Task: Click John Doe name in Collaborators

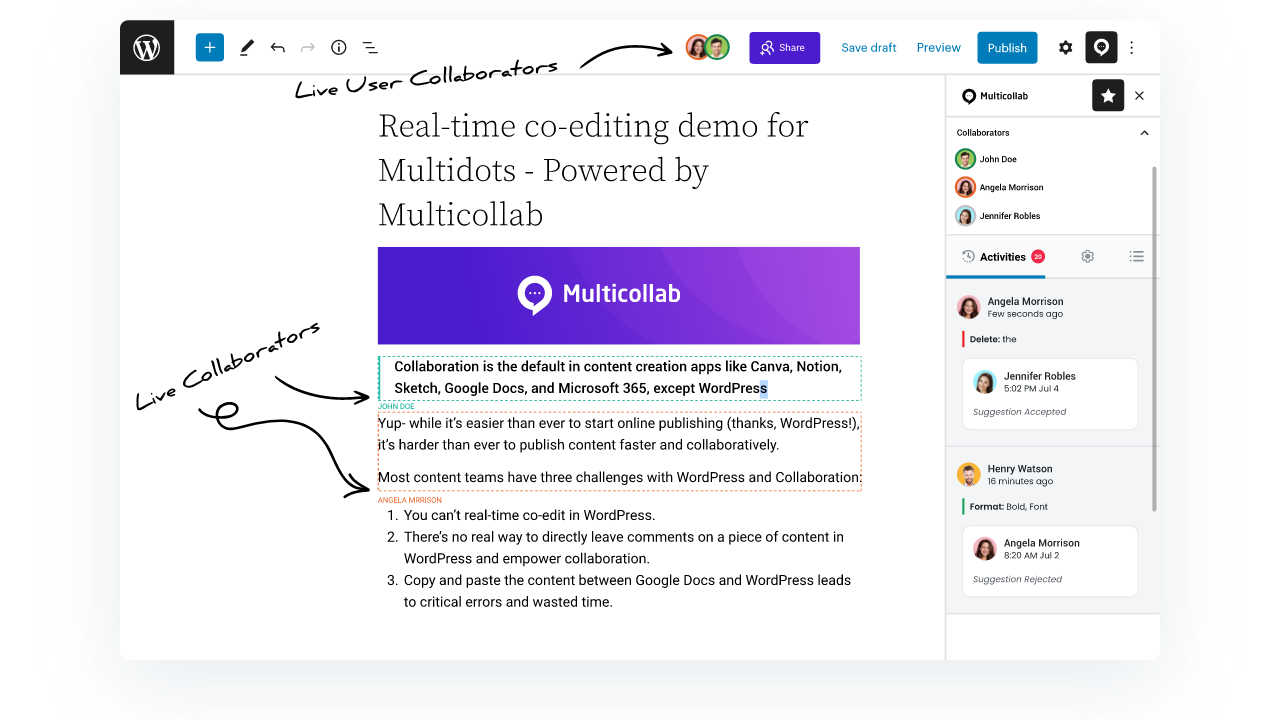Action: pos(998,159)
